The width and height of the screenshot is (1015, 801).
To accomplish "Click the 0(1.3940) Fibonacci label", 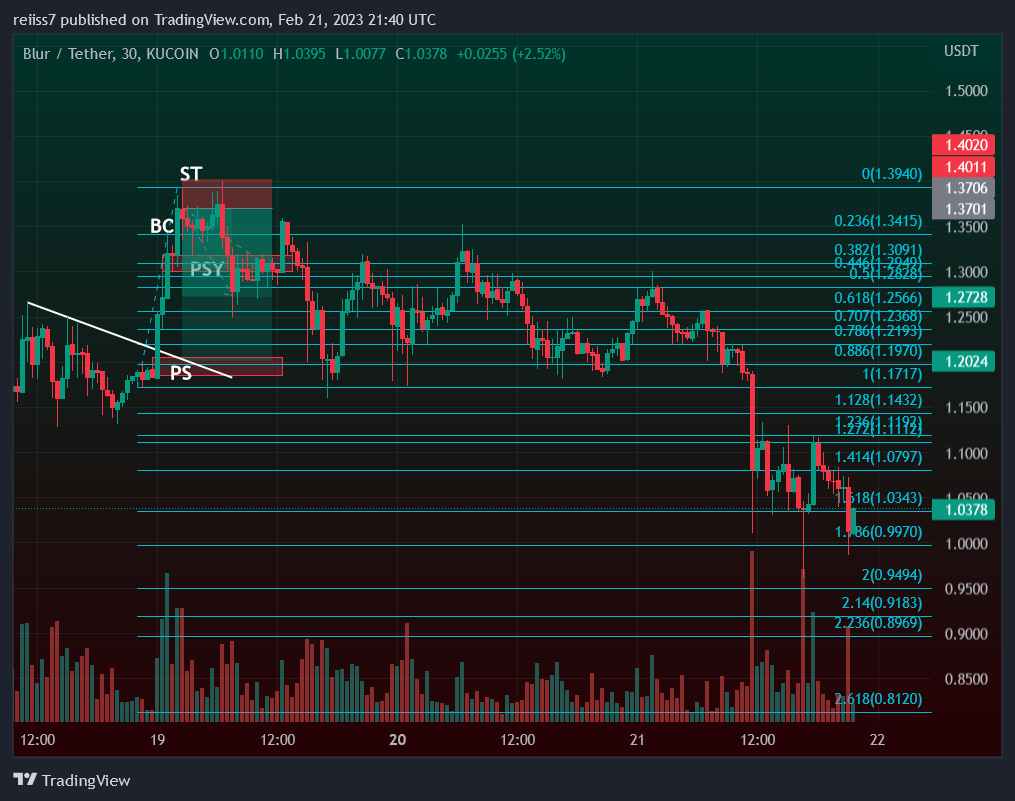I will click(x=891, y=174).
